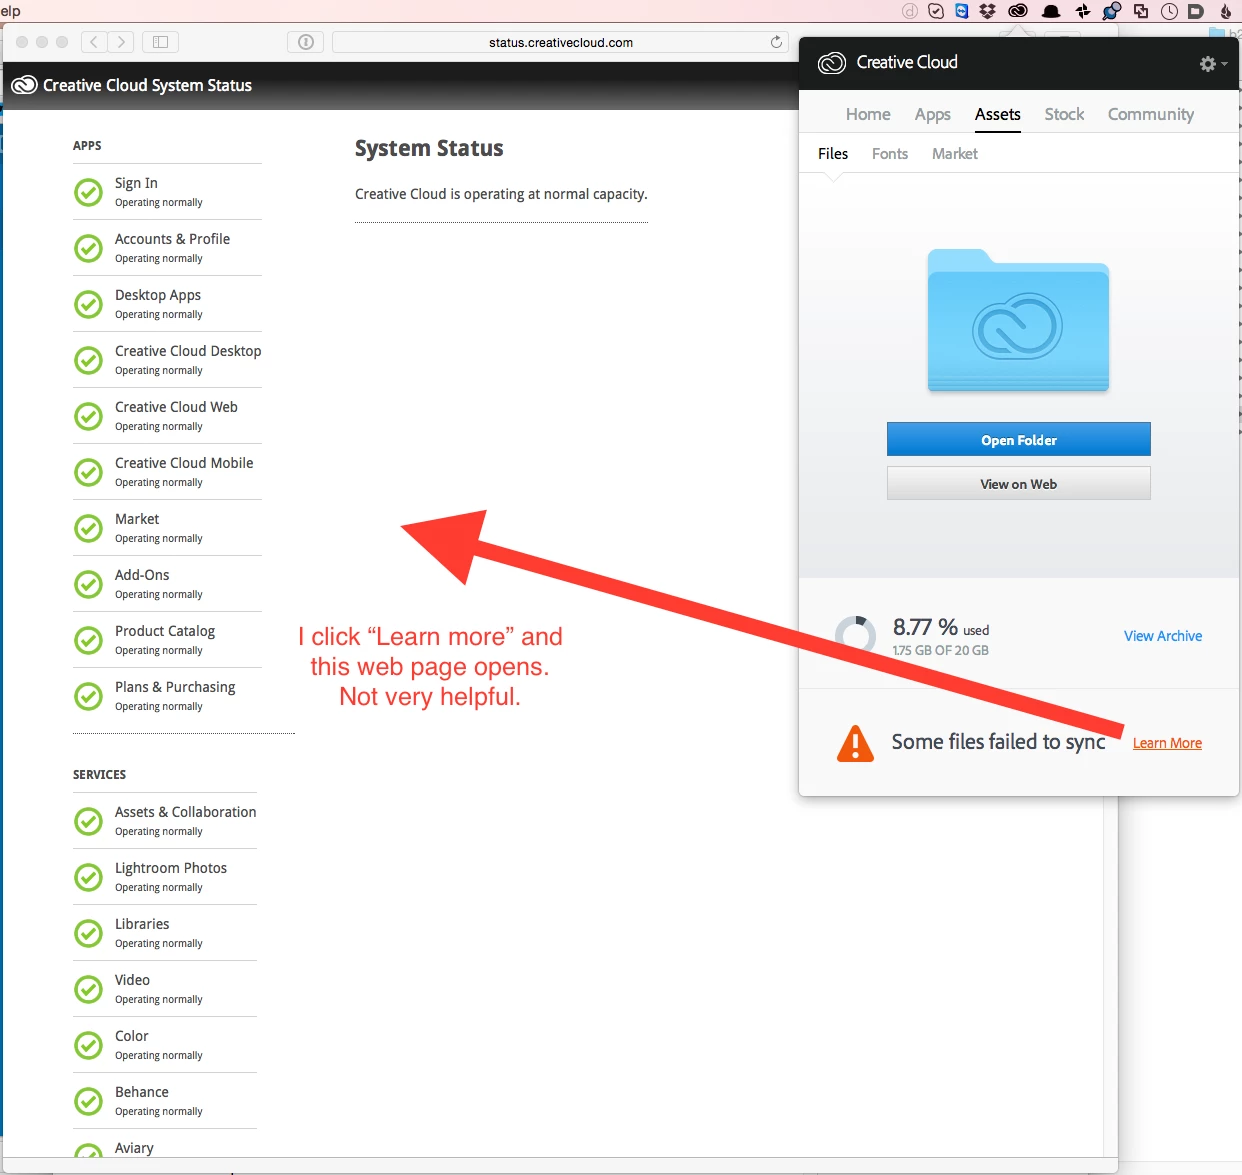Screen dimensions: 1242x1175
Task: Click the Assets & Collaboration checkmark icon
Action: [89, 821]
